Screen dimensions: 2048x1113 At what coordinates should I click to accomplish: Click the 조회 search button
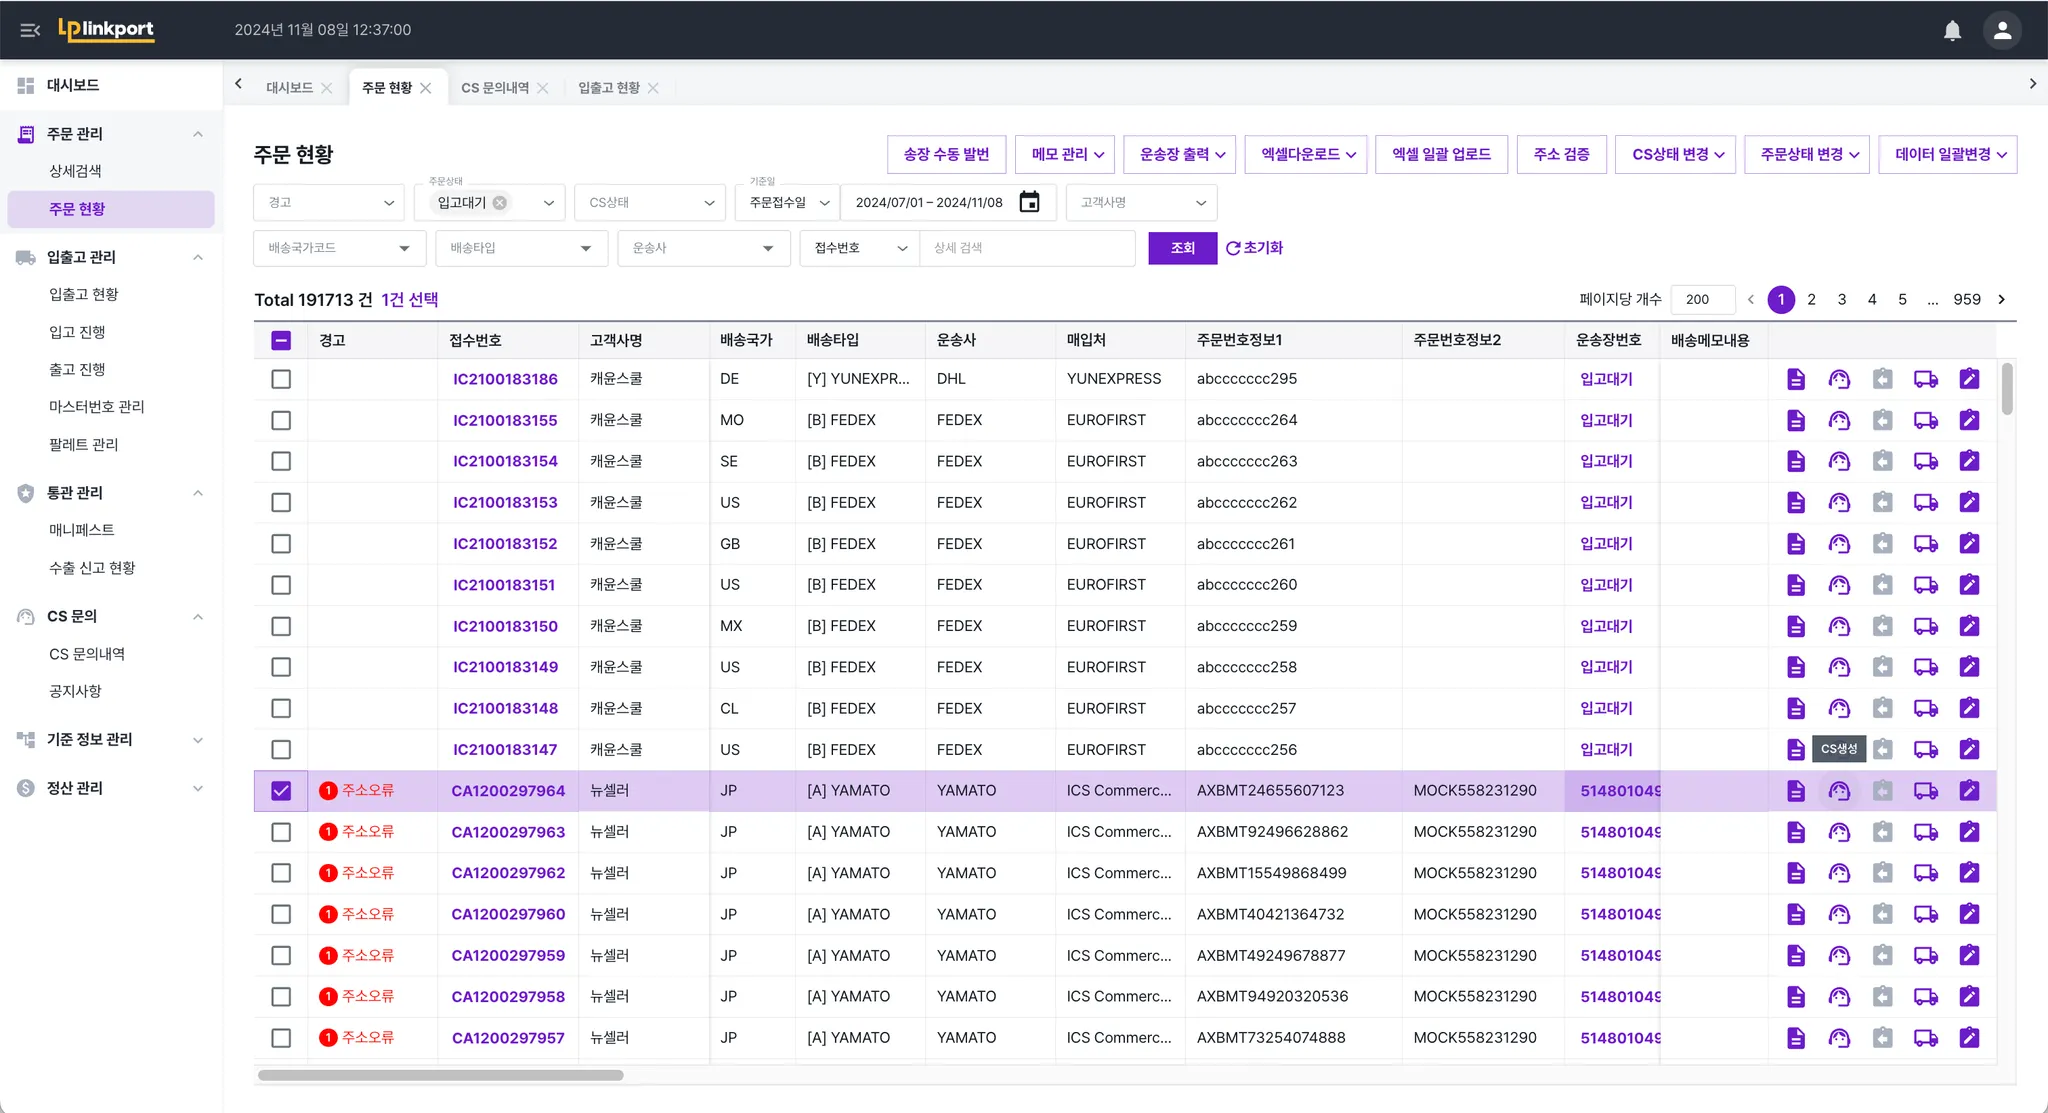1182,248
